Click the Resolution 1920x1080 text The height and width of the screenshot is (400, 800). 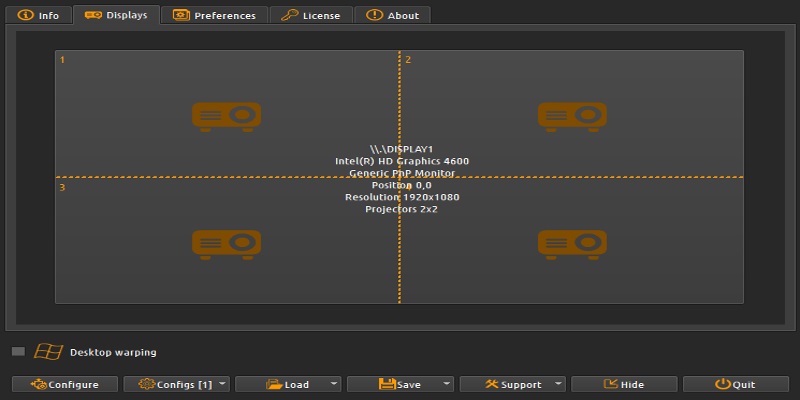tap(402, 197)
